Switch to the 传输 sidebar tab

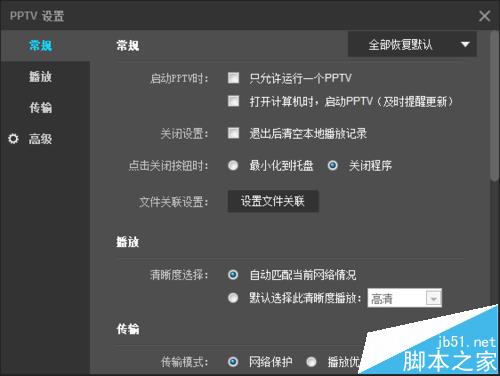point(40,108)
